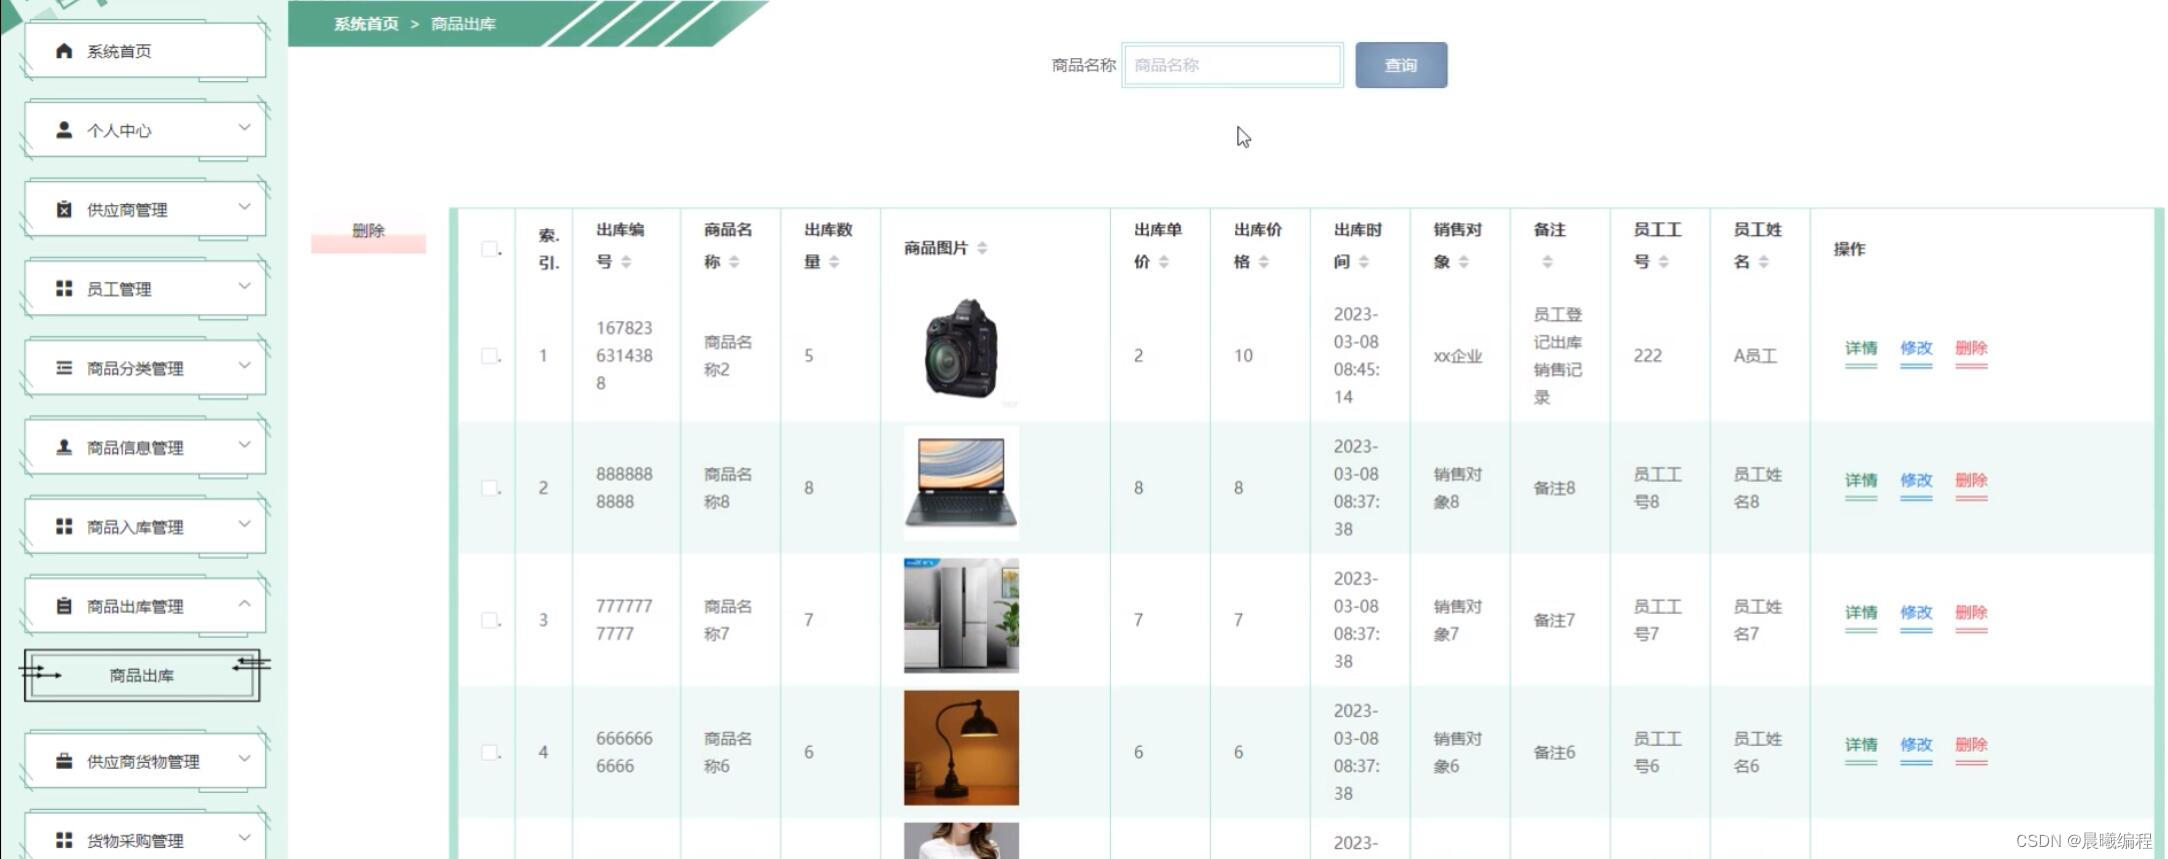Open 详情 for row 4 商品名称6
The image size is (2168, 859).
[x=1861, y=744]
